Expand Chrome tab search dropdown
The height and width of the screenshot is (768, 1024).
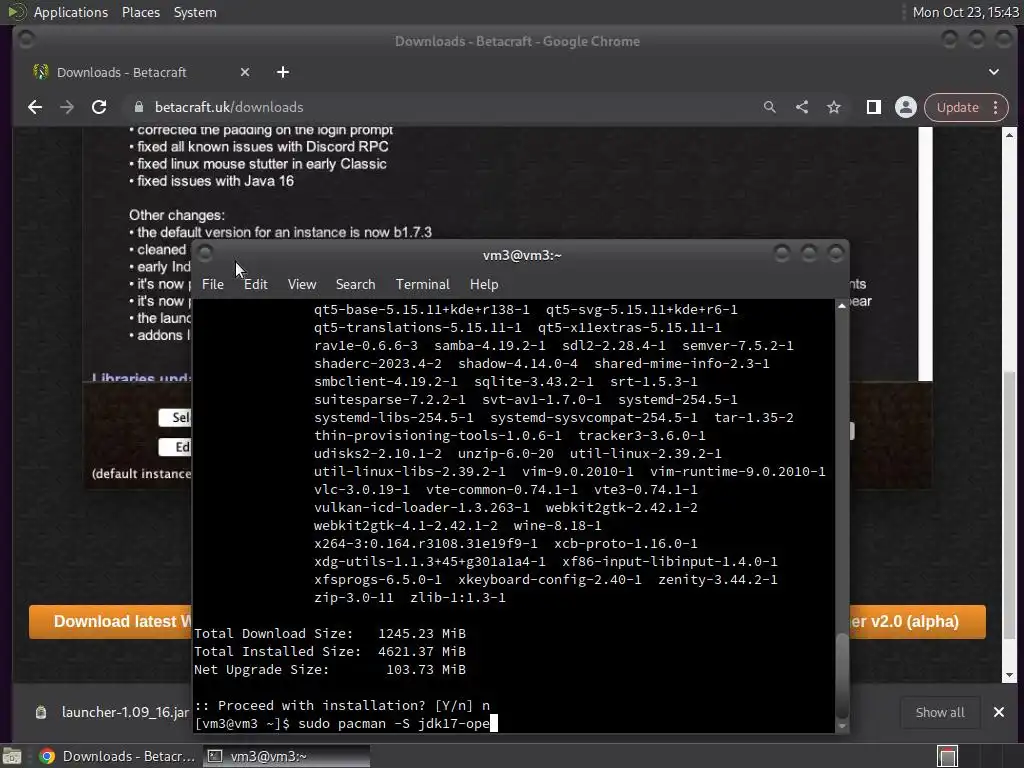[993, 72]
